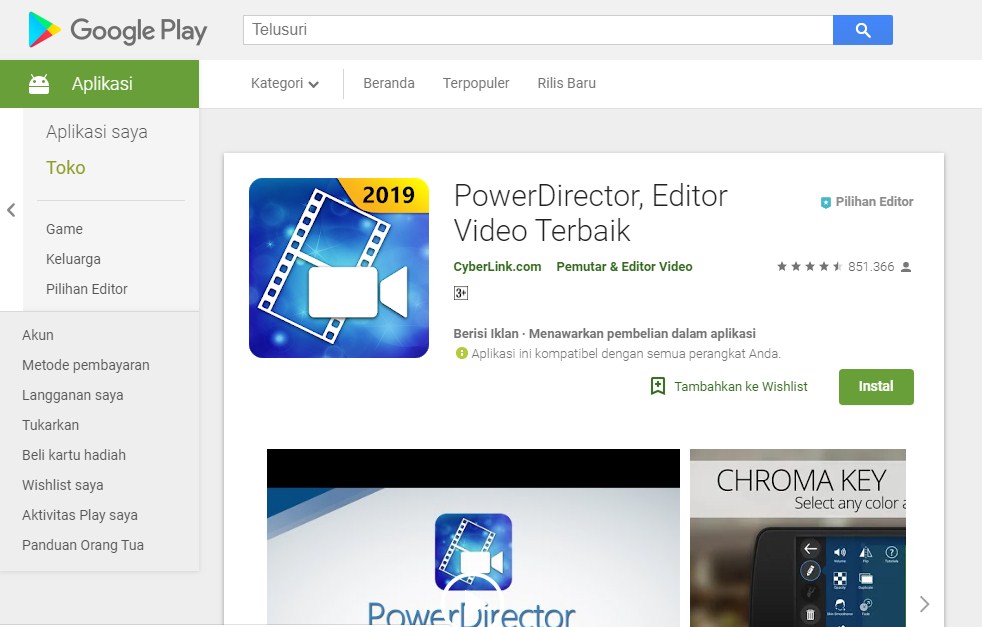Image resolution: width=982 pixels, height=627 pixels.
Task: Go to the Beranda tab
Action: click(x=389, y=83)
